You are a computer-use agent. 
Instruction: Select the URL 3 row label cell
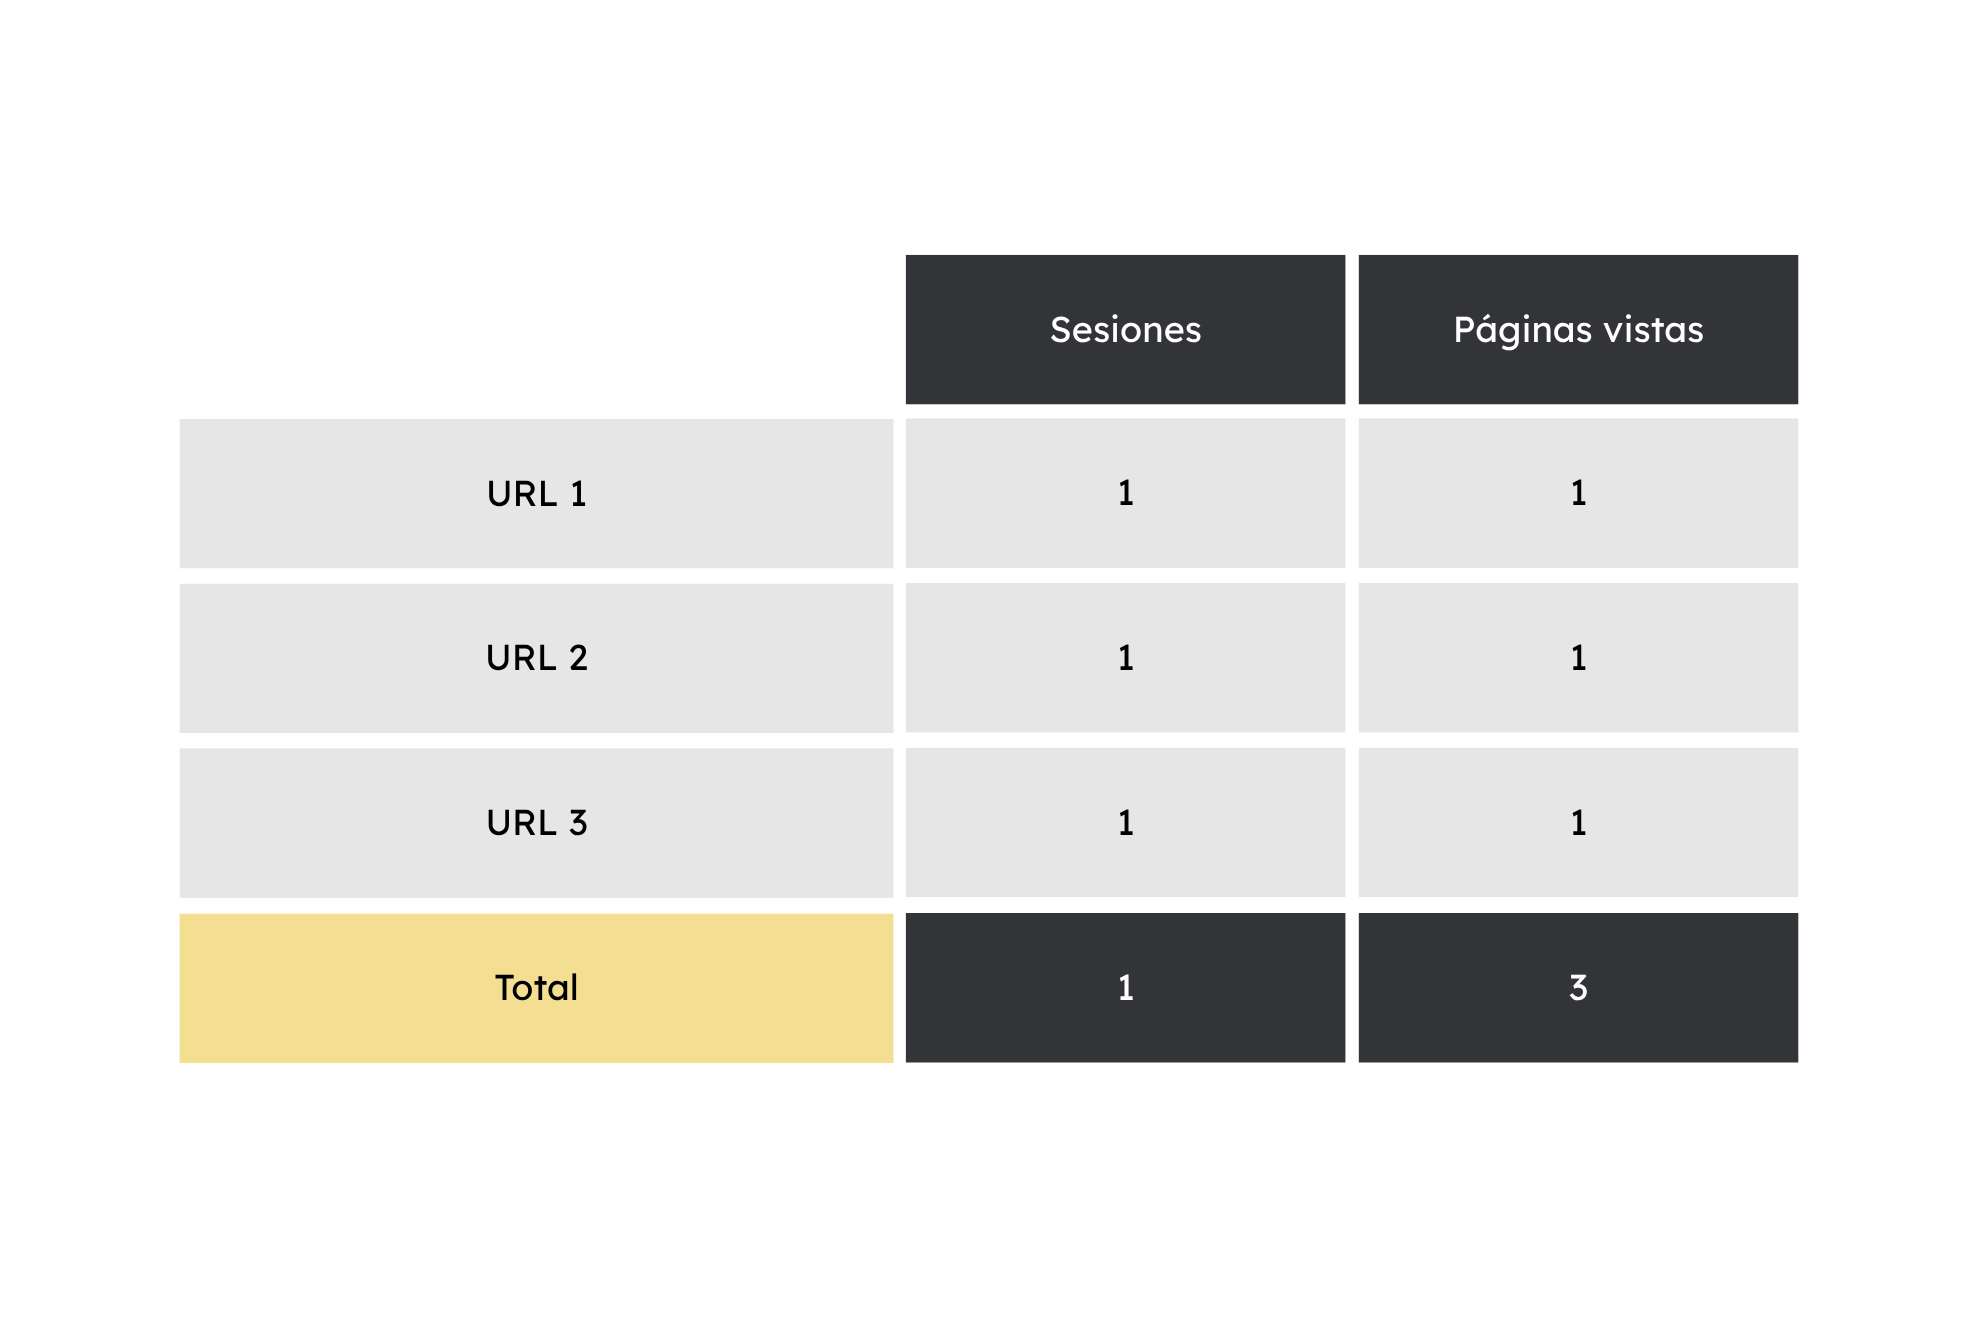[x=536, y=823]
